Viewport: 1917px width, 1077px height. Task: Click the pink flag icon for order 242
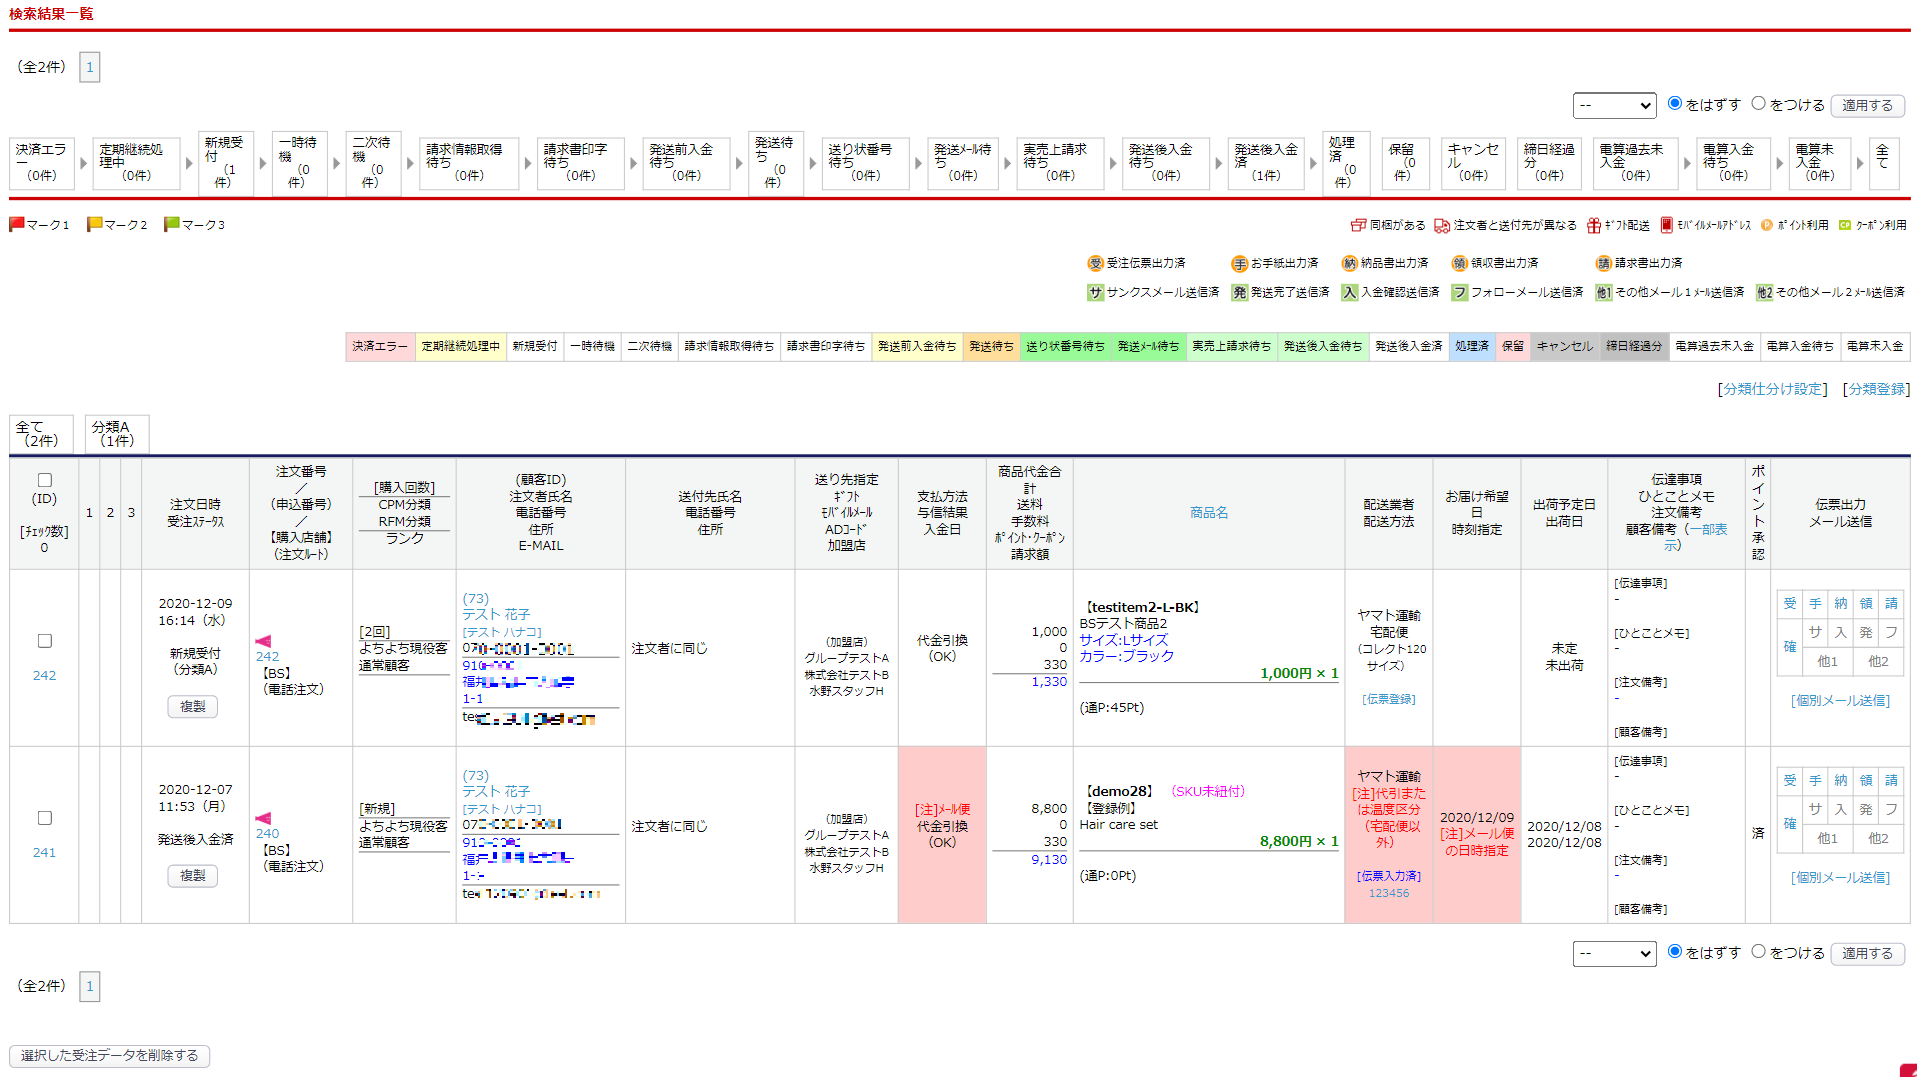click(263, 641)
